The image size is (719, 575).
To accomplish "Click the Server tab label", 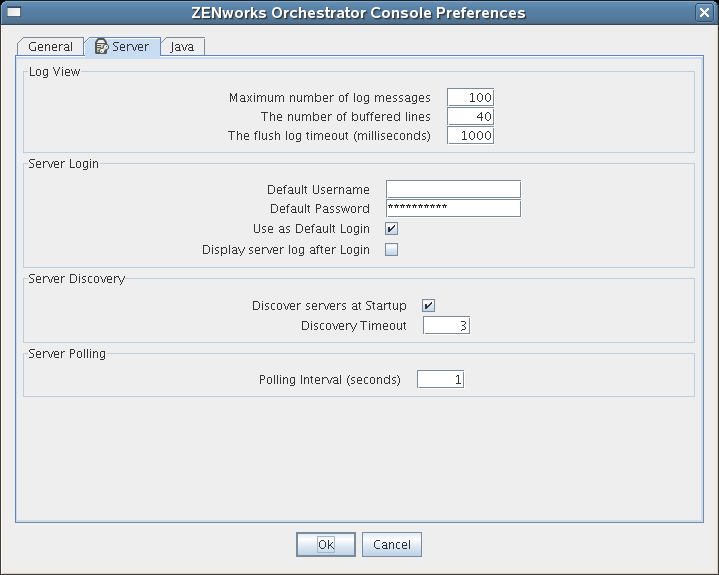I will 131,47.
